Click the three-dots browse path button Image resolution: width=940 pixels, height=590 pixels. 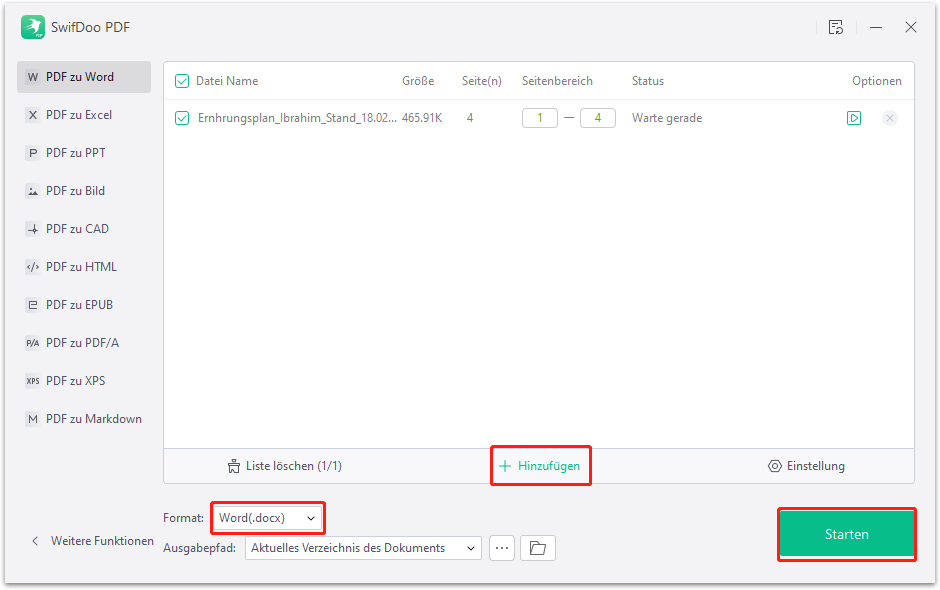[502, 548]
